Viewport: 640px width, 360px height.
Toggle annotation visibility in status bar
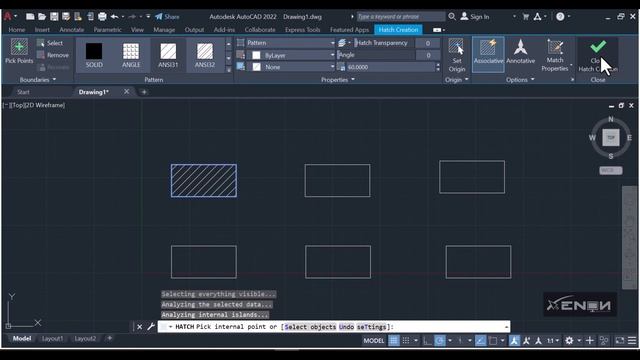coord(514,340)
